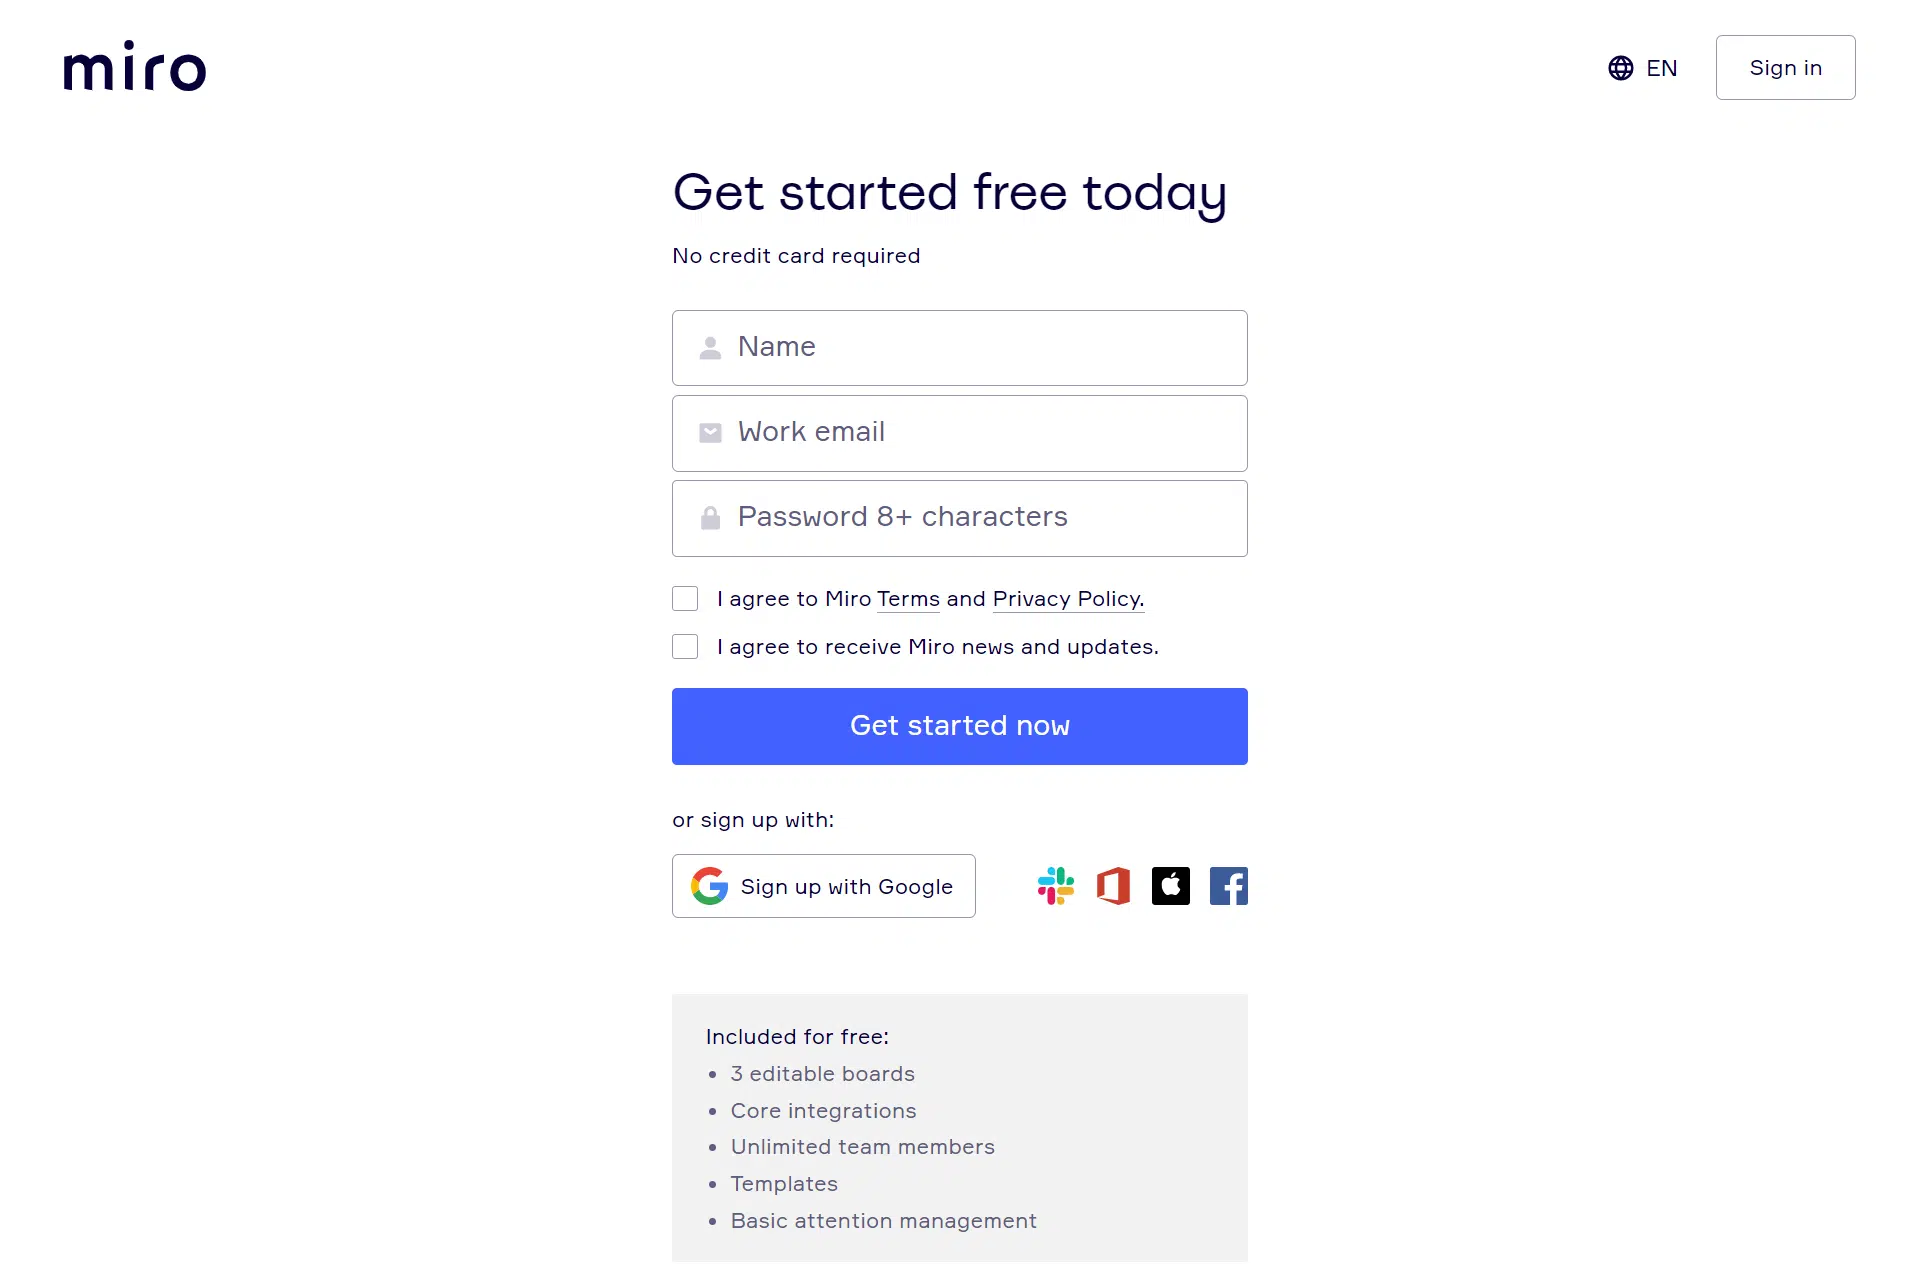Click the lock icon in password field

710,518
